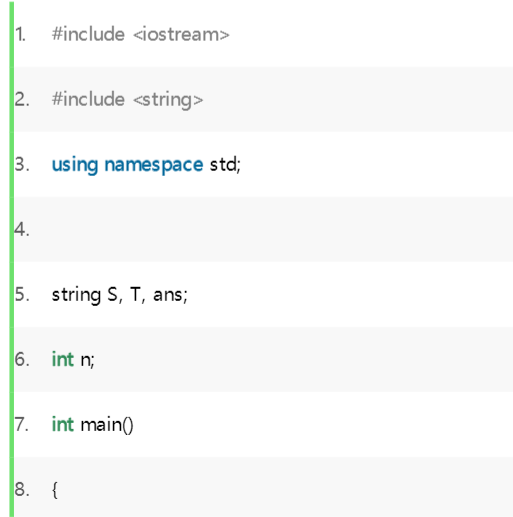This screenshot has width=513, height=517.
Task: Click 'std;' on line 3
Action: (x=225, y=164)
